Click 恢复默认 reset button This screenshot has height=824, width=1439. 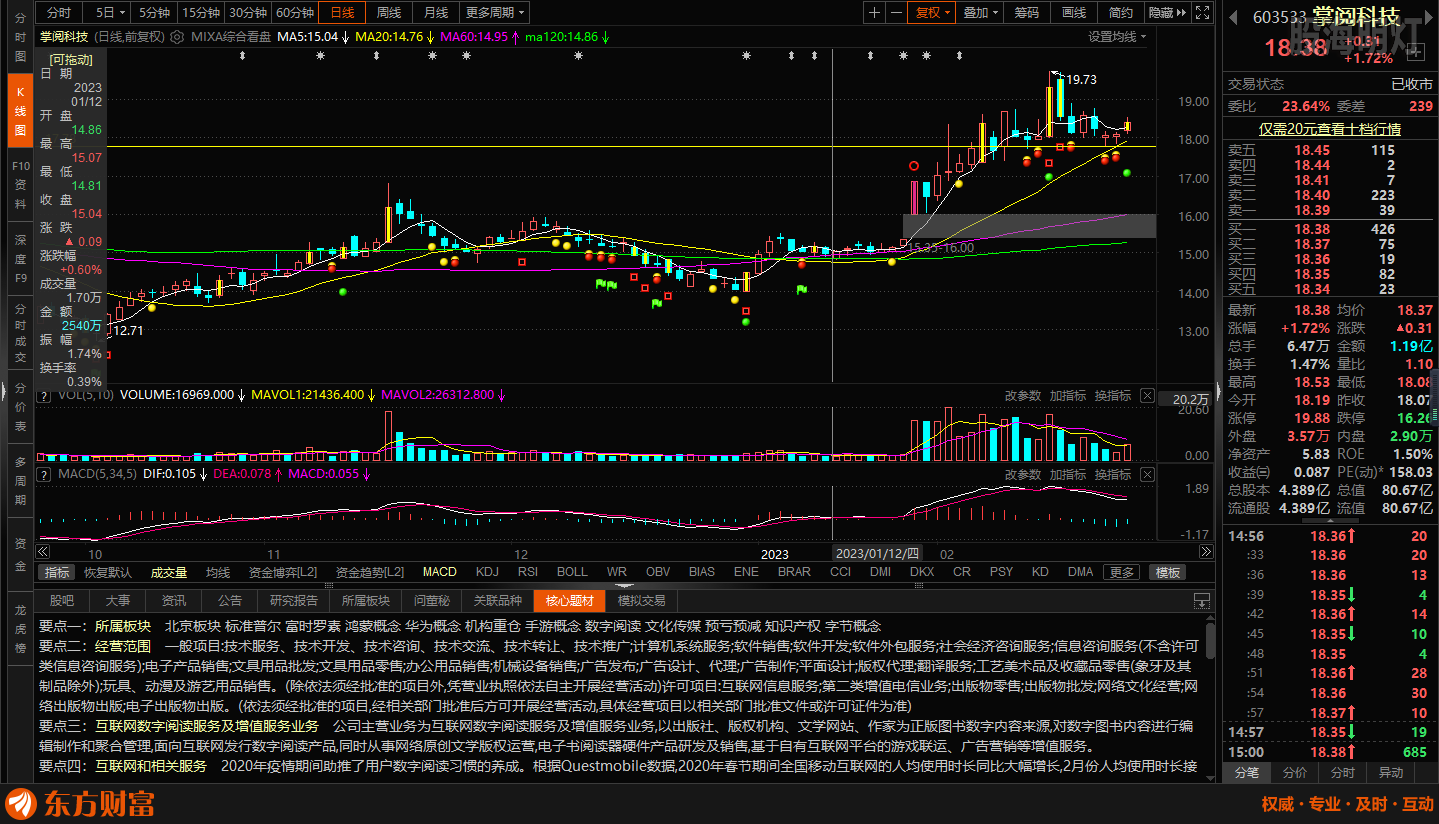coord(108,572)
